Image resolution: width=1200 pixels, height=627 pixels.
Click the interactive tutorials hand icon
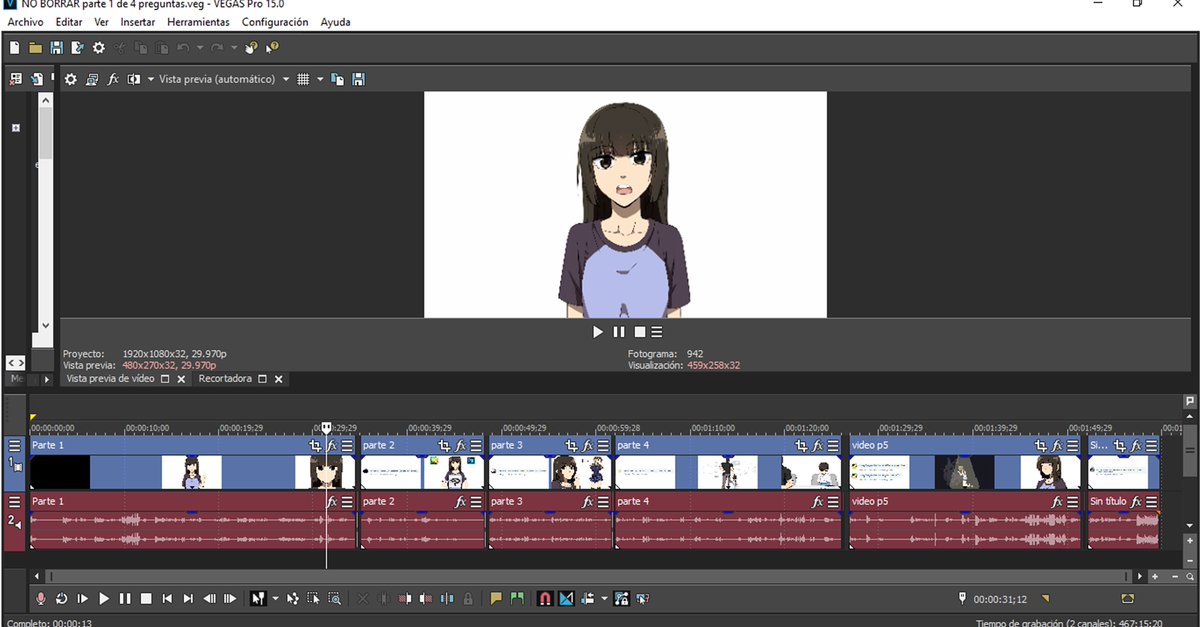251,47
